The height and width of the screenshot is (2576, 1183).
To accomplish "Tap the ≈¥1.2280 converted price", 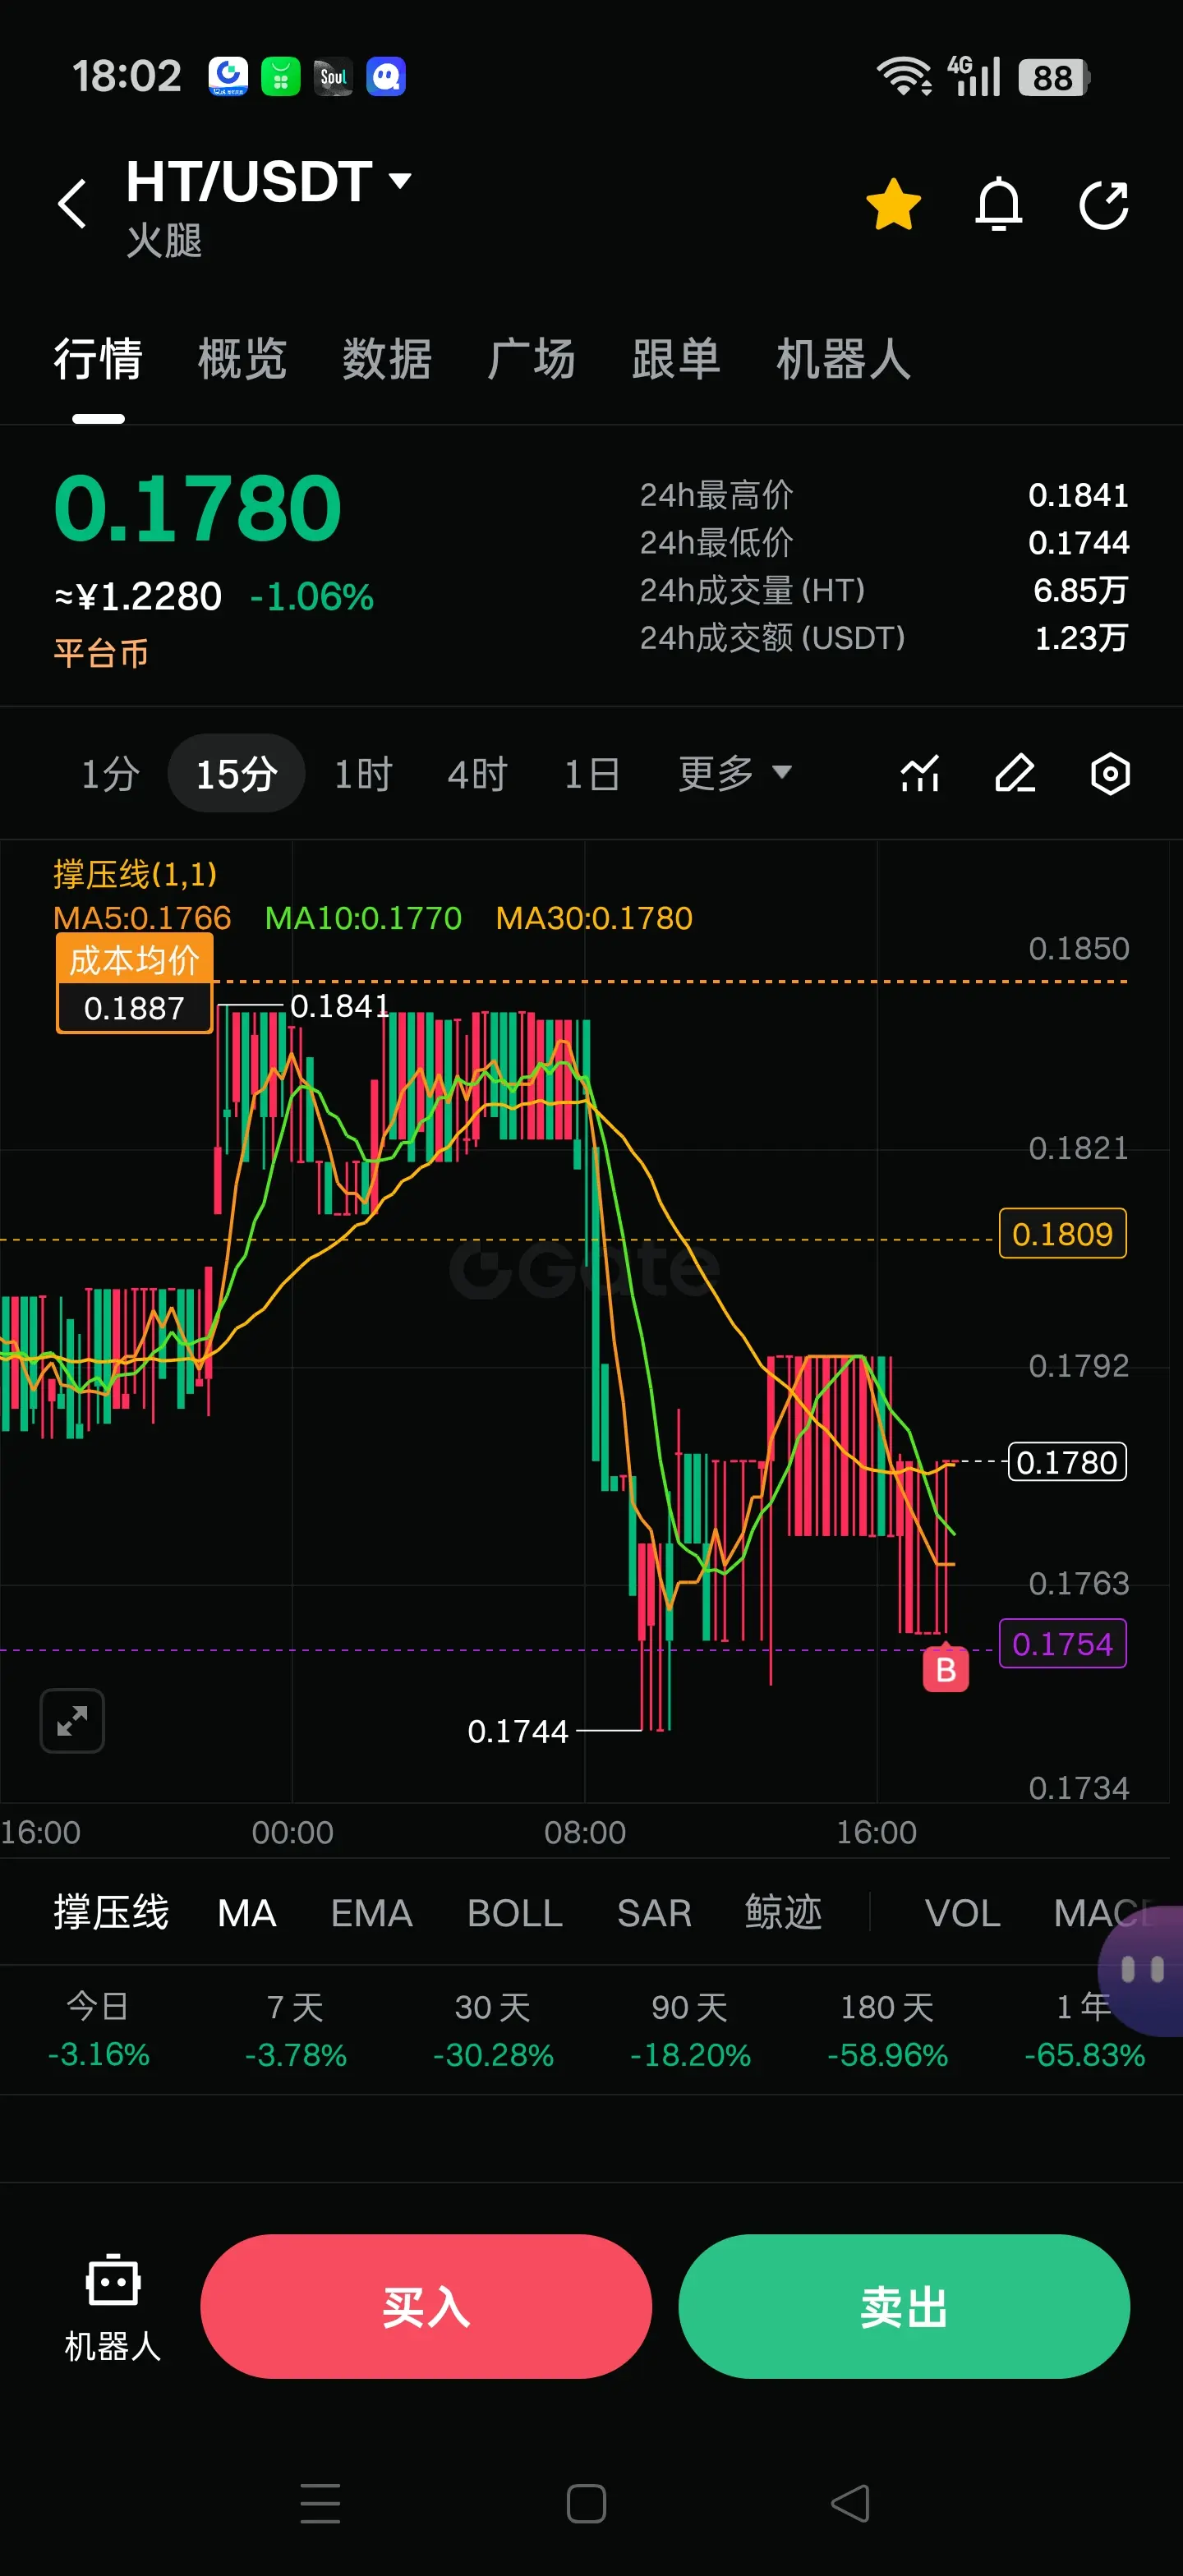I will 138,597.
